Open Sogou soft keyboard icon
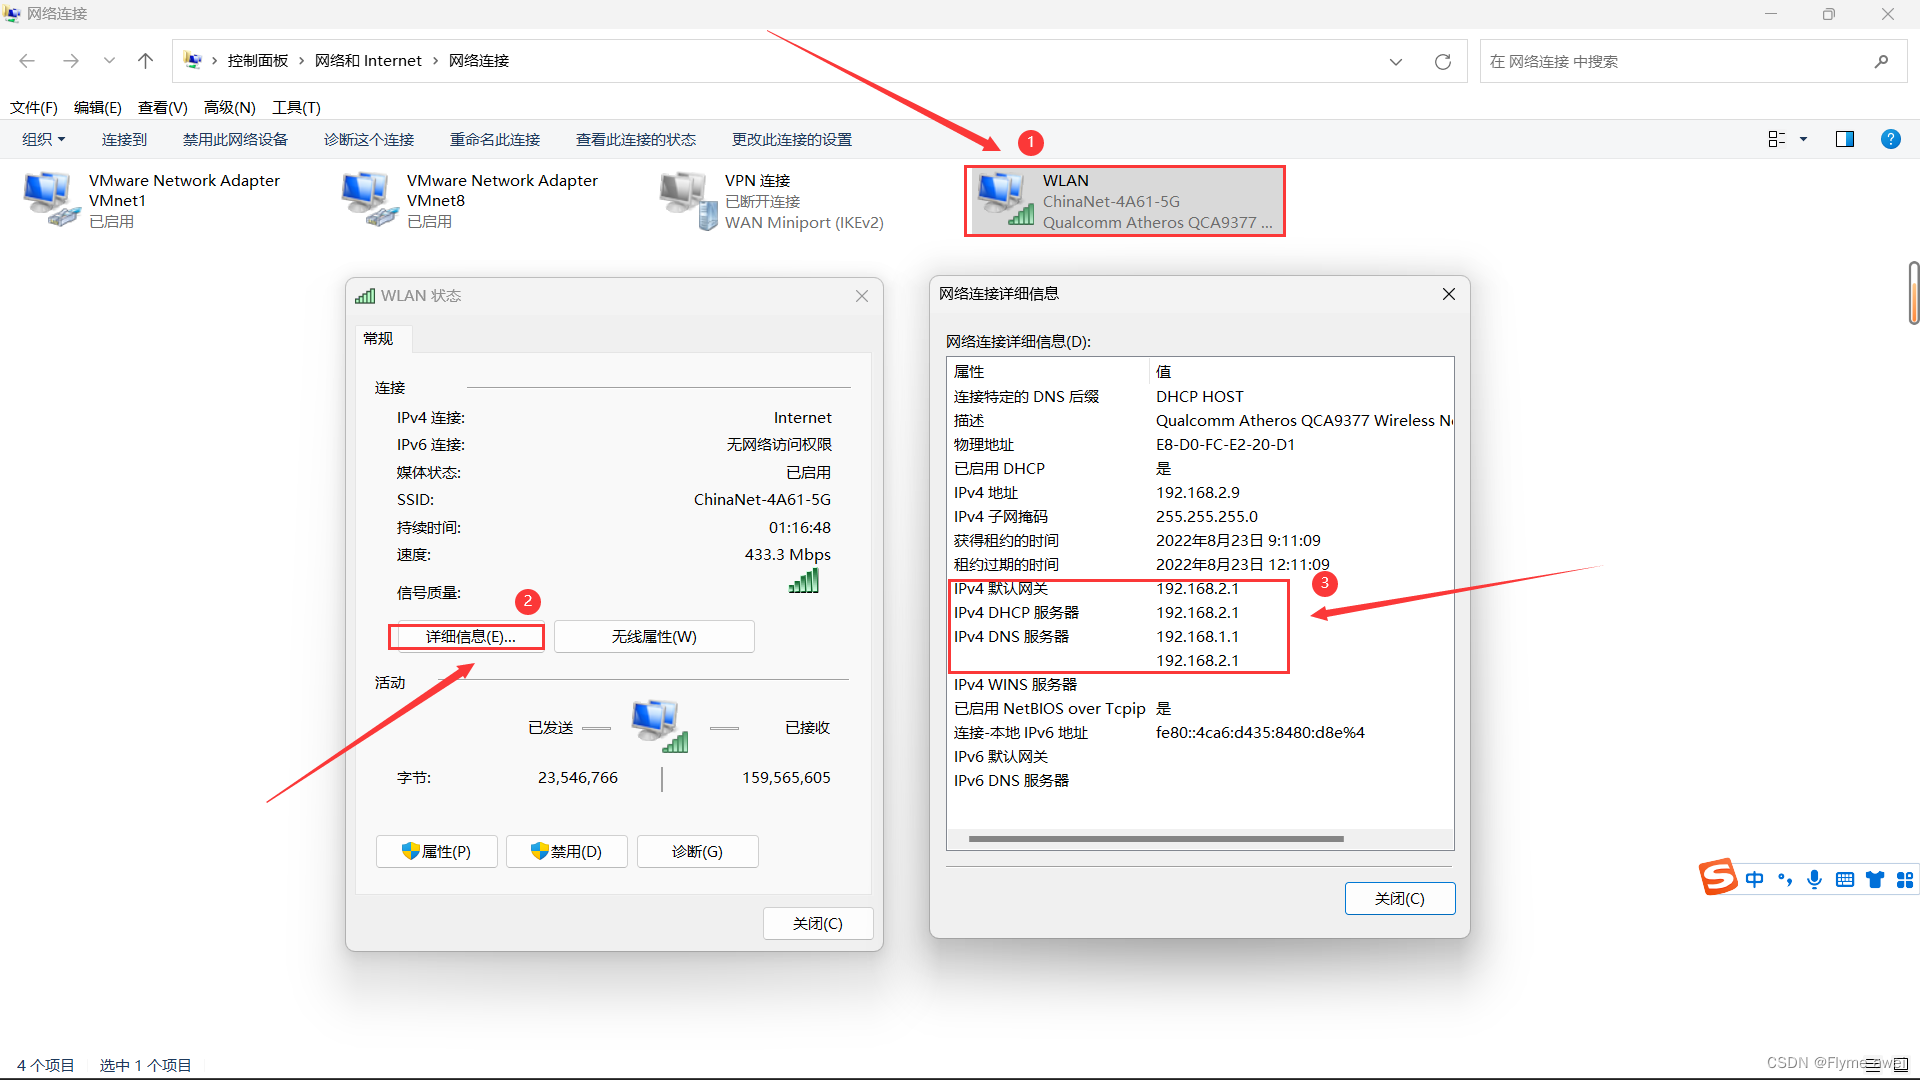Image resolution: width=1920 pixels, height=1080 pixels. (x=1845, y=879)
